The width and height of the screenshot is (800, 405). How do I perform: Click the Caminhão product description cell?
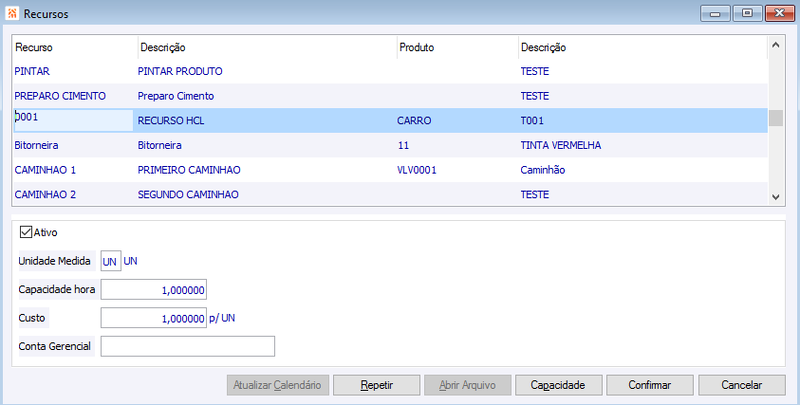pos(543,170)
